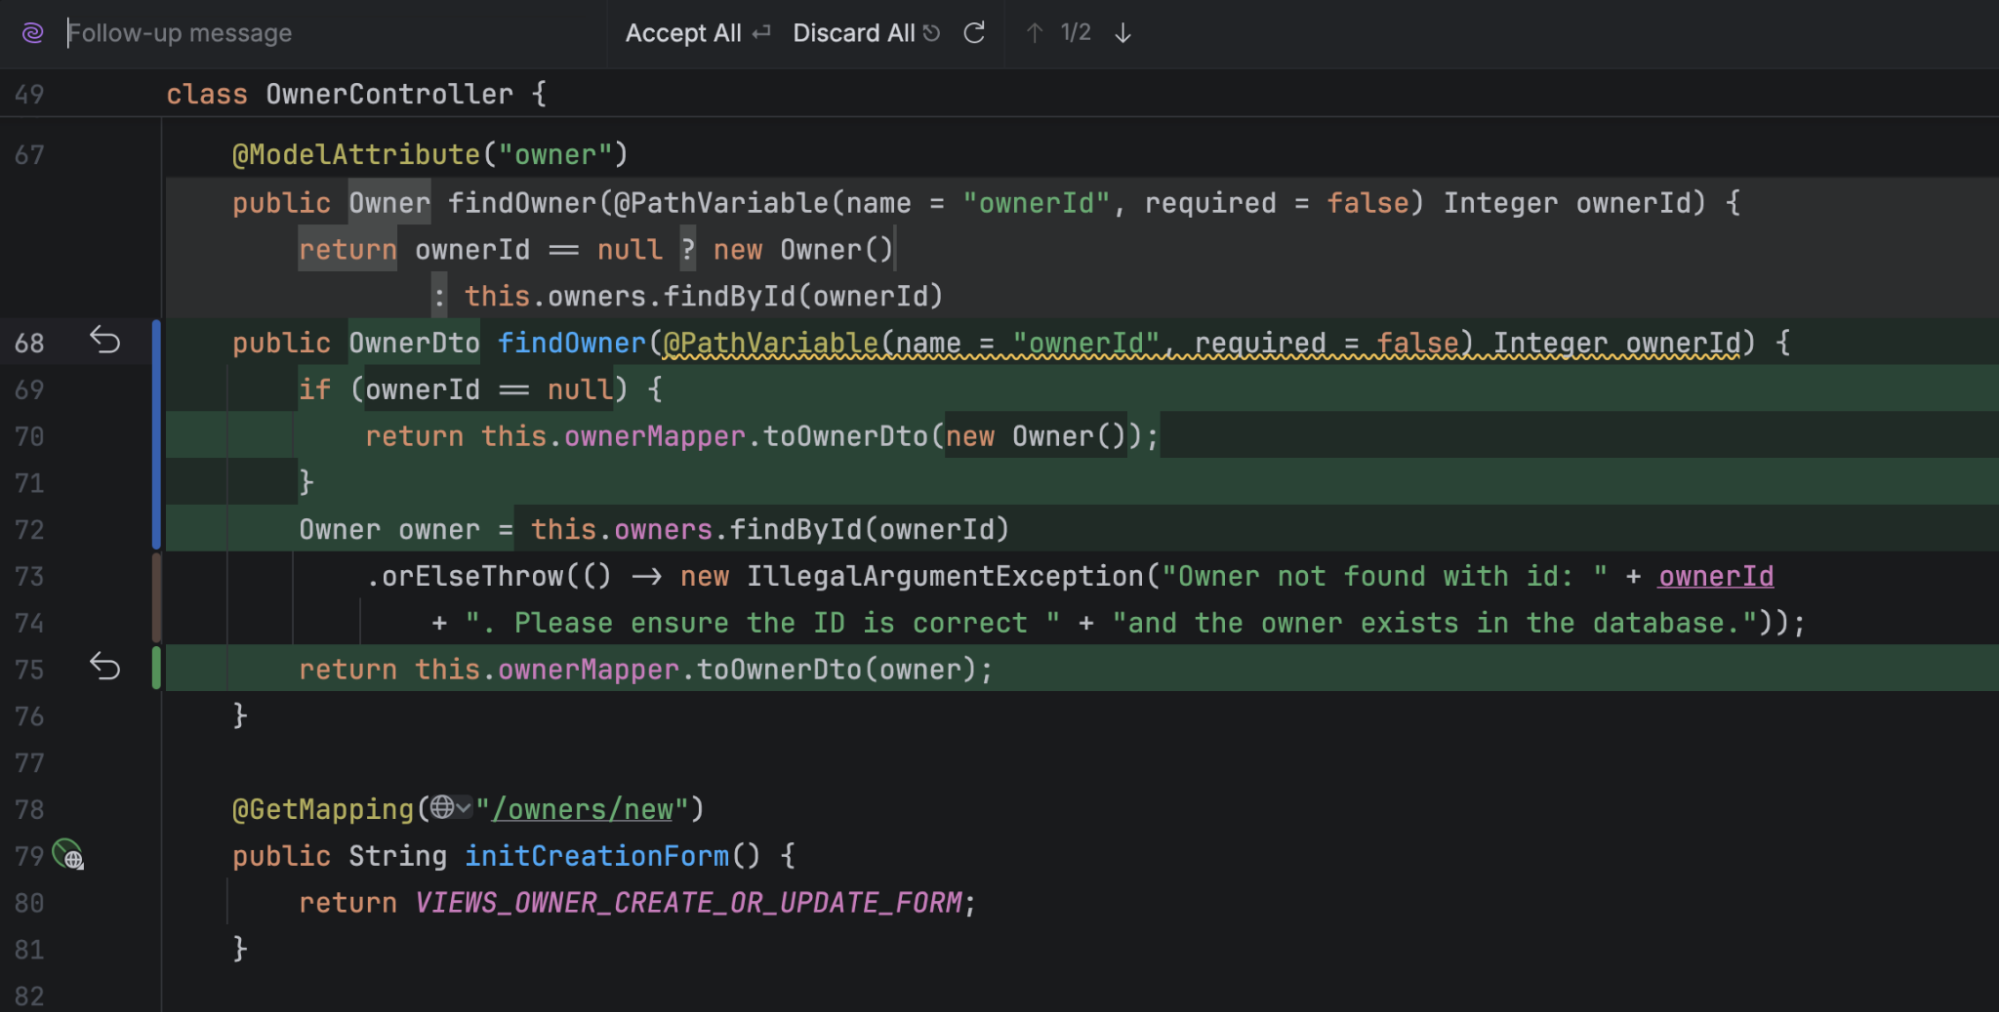
Task: Click the findOwner method name on line 68
Action: [572, 343]
